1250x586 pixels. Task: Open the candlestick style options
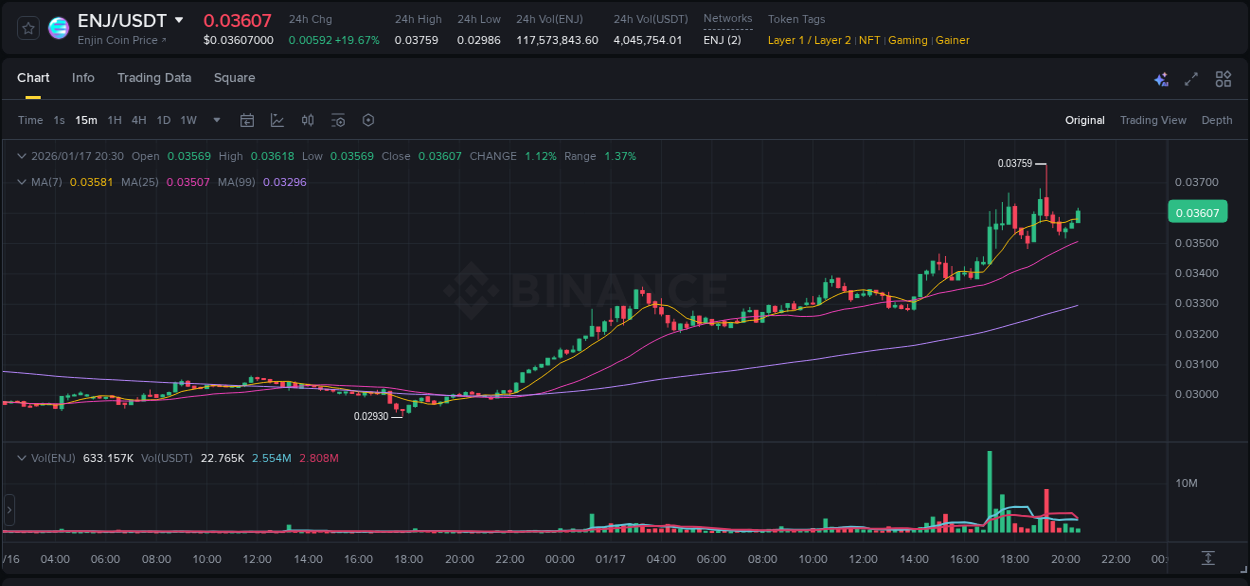point(308,120)
